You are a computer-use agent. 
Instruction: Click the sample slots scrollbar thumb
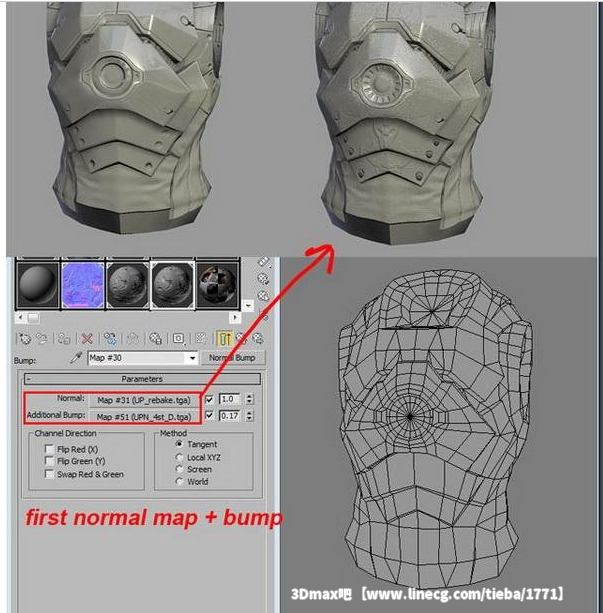coord(33,317)
